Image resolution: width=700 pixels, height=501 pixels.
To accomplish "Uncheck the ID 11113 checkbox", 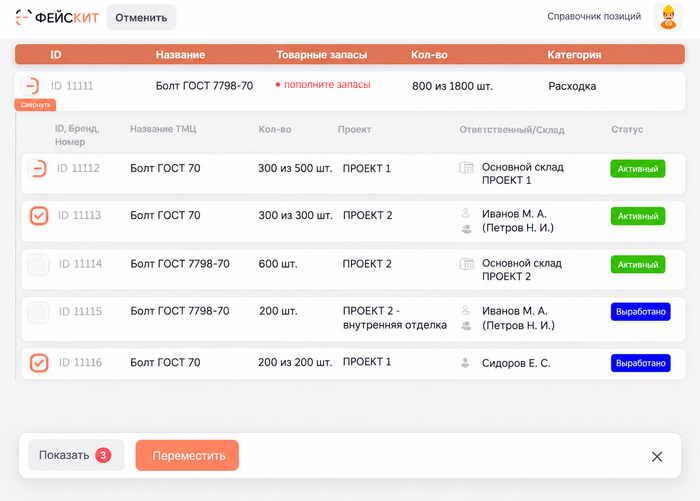I will [x=39, y=216].
